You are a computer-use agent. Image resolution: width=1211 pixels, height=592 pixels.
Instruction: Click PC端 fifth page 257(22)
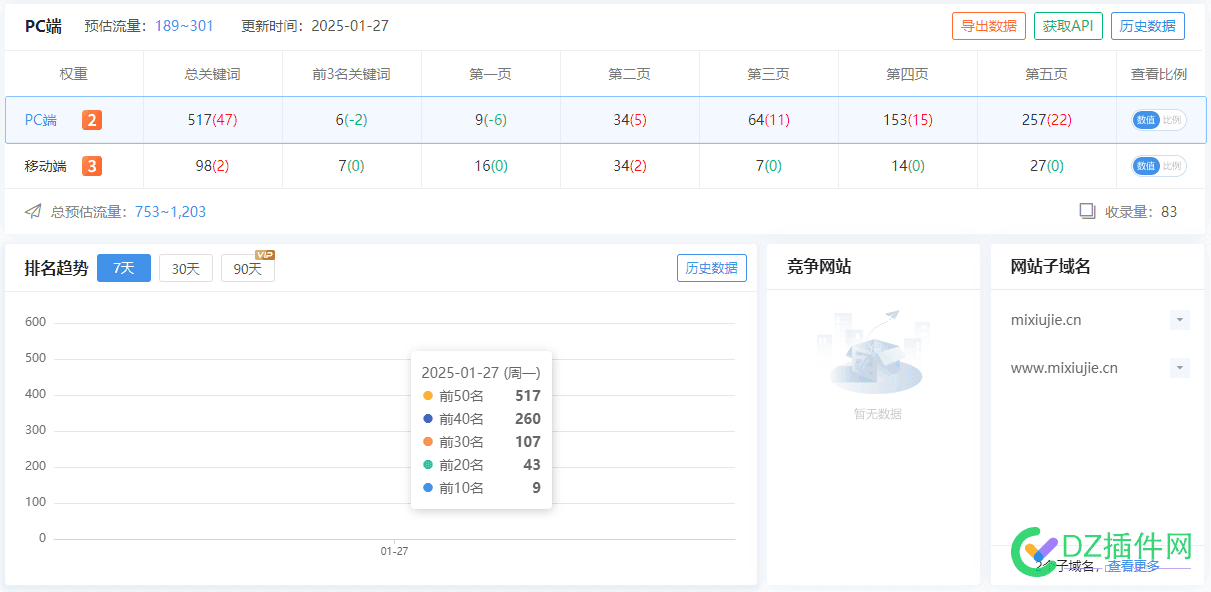1047,120
